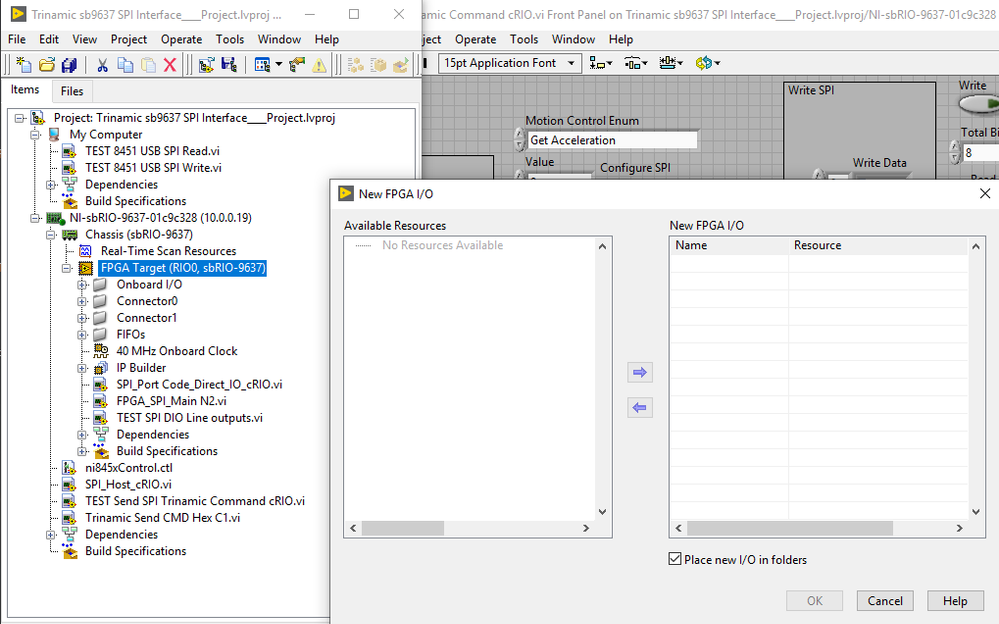The height and width of the screenshot is (624, 999).
Task: Click the Paste clipboard icon
Action: pyautogui.click(x=148, y=64)
